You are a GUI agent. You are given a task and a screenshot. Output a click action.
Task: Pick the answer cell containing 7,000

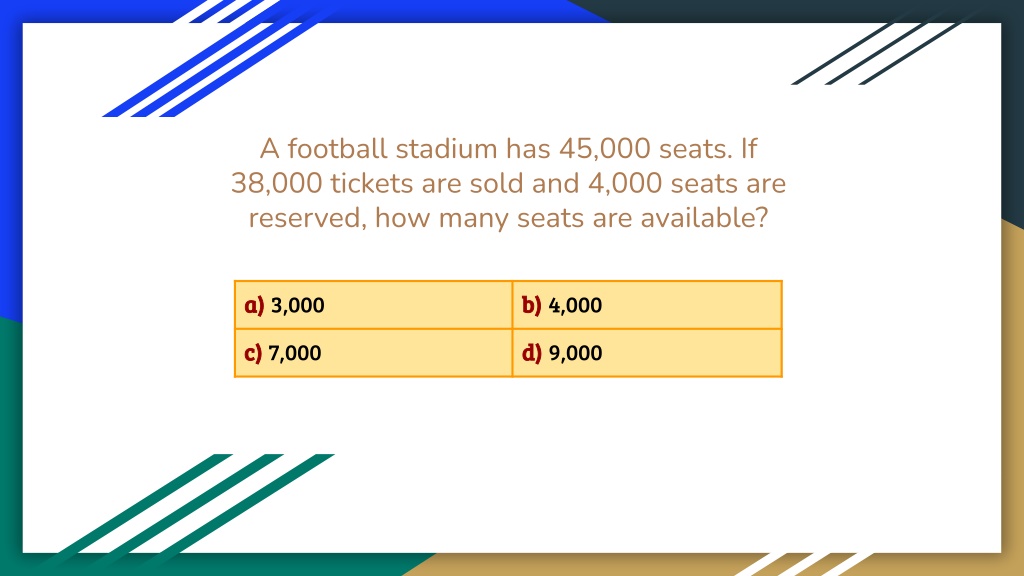click(x=373, y=353)
